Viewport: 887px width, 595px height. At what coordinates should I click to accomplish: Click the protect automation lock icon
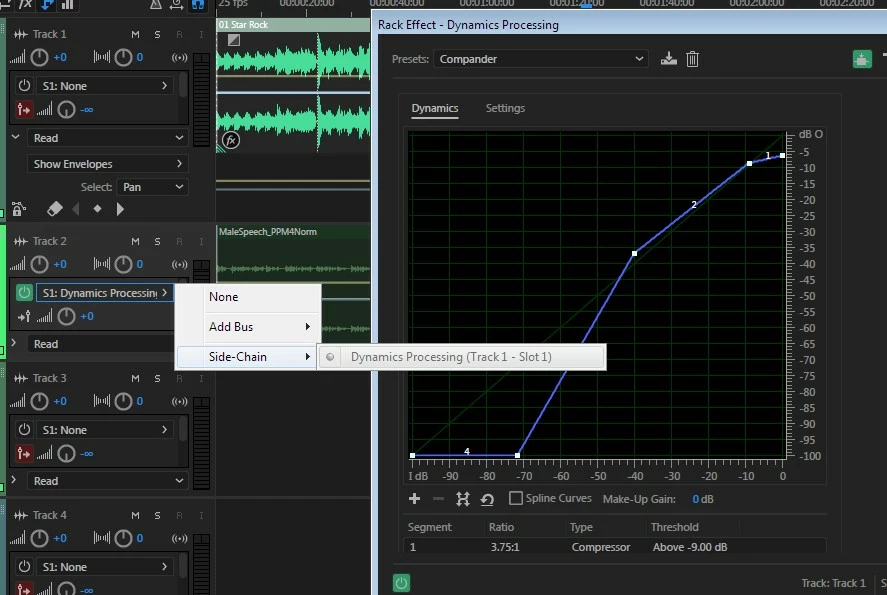pyautogui.click(x=19, y=209)
